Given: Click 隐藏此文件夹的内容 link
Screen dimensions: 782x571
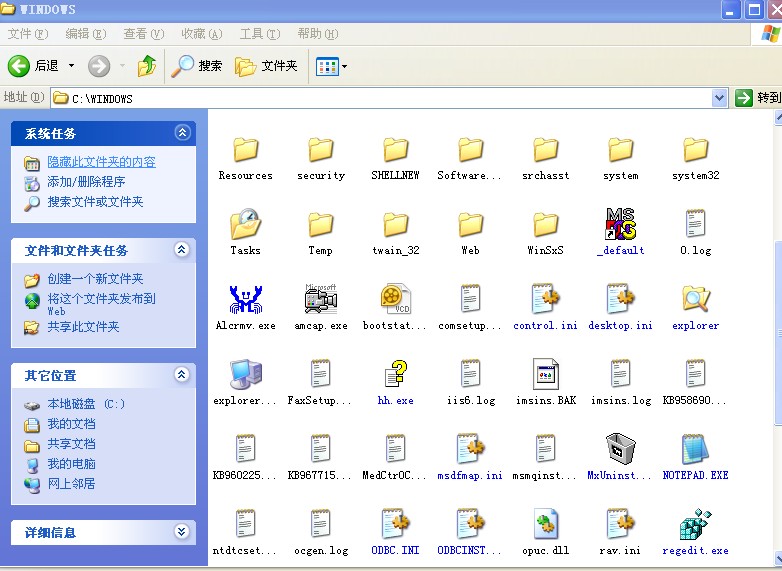Looking at the screenshot, I should pos(101,162).
